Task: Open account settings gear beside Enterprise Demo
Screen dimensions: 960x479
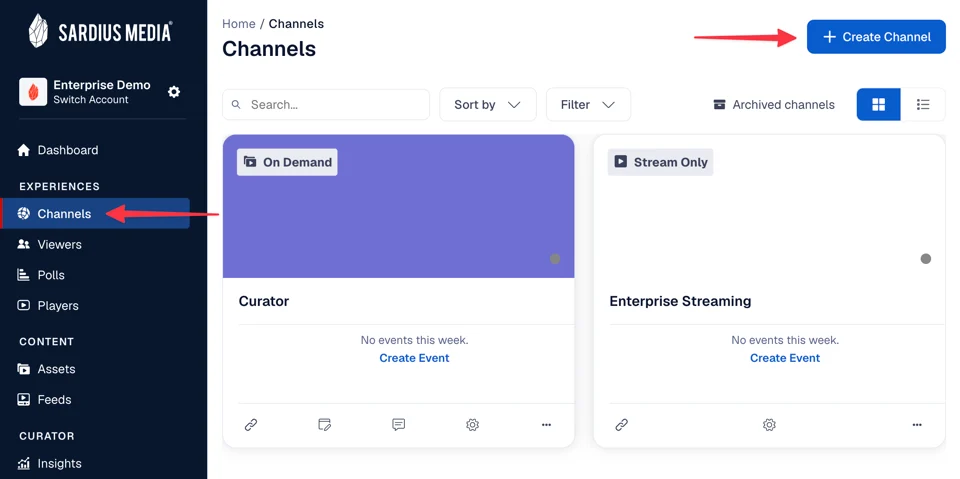Action: [174, 92]
